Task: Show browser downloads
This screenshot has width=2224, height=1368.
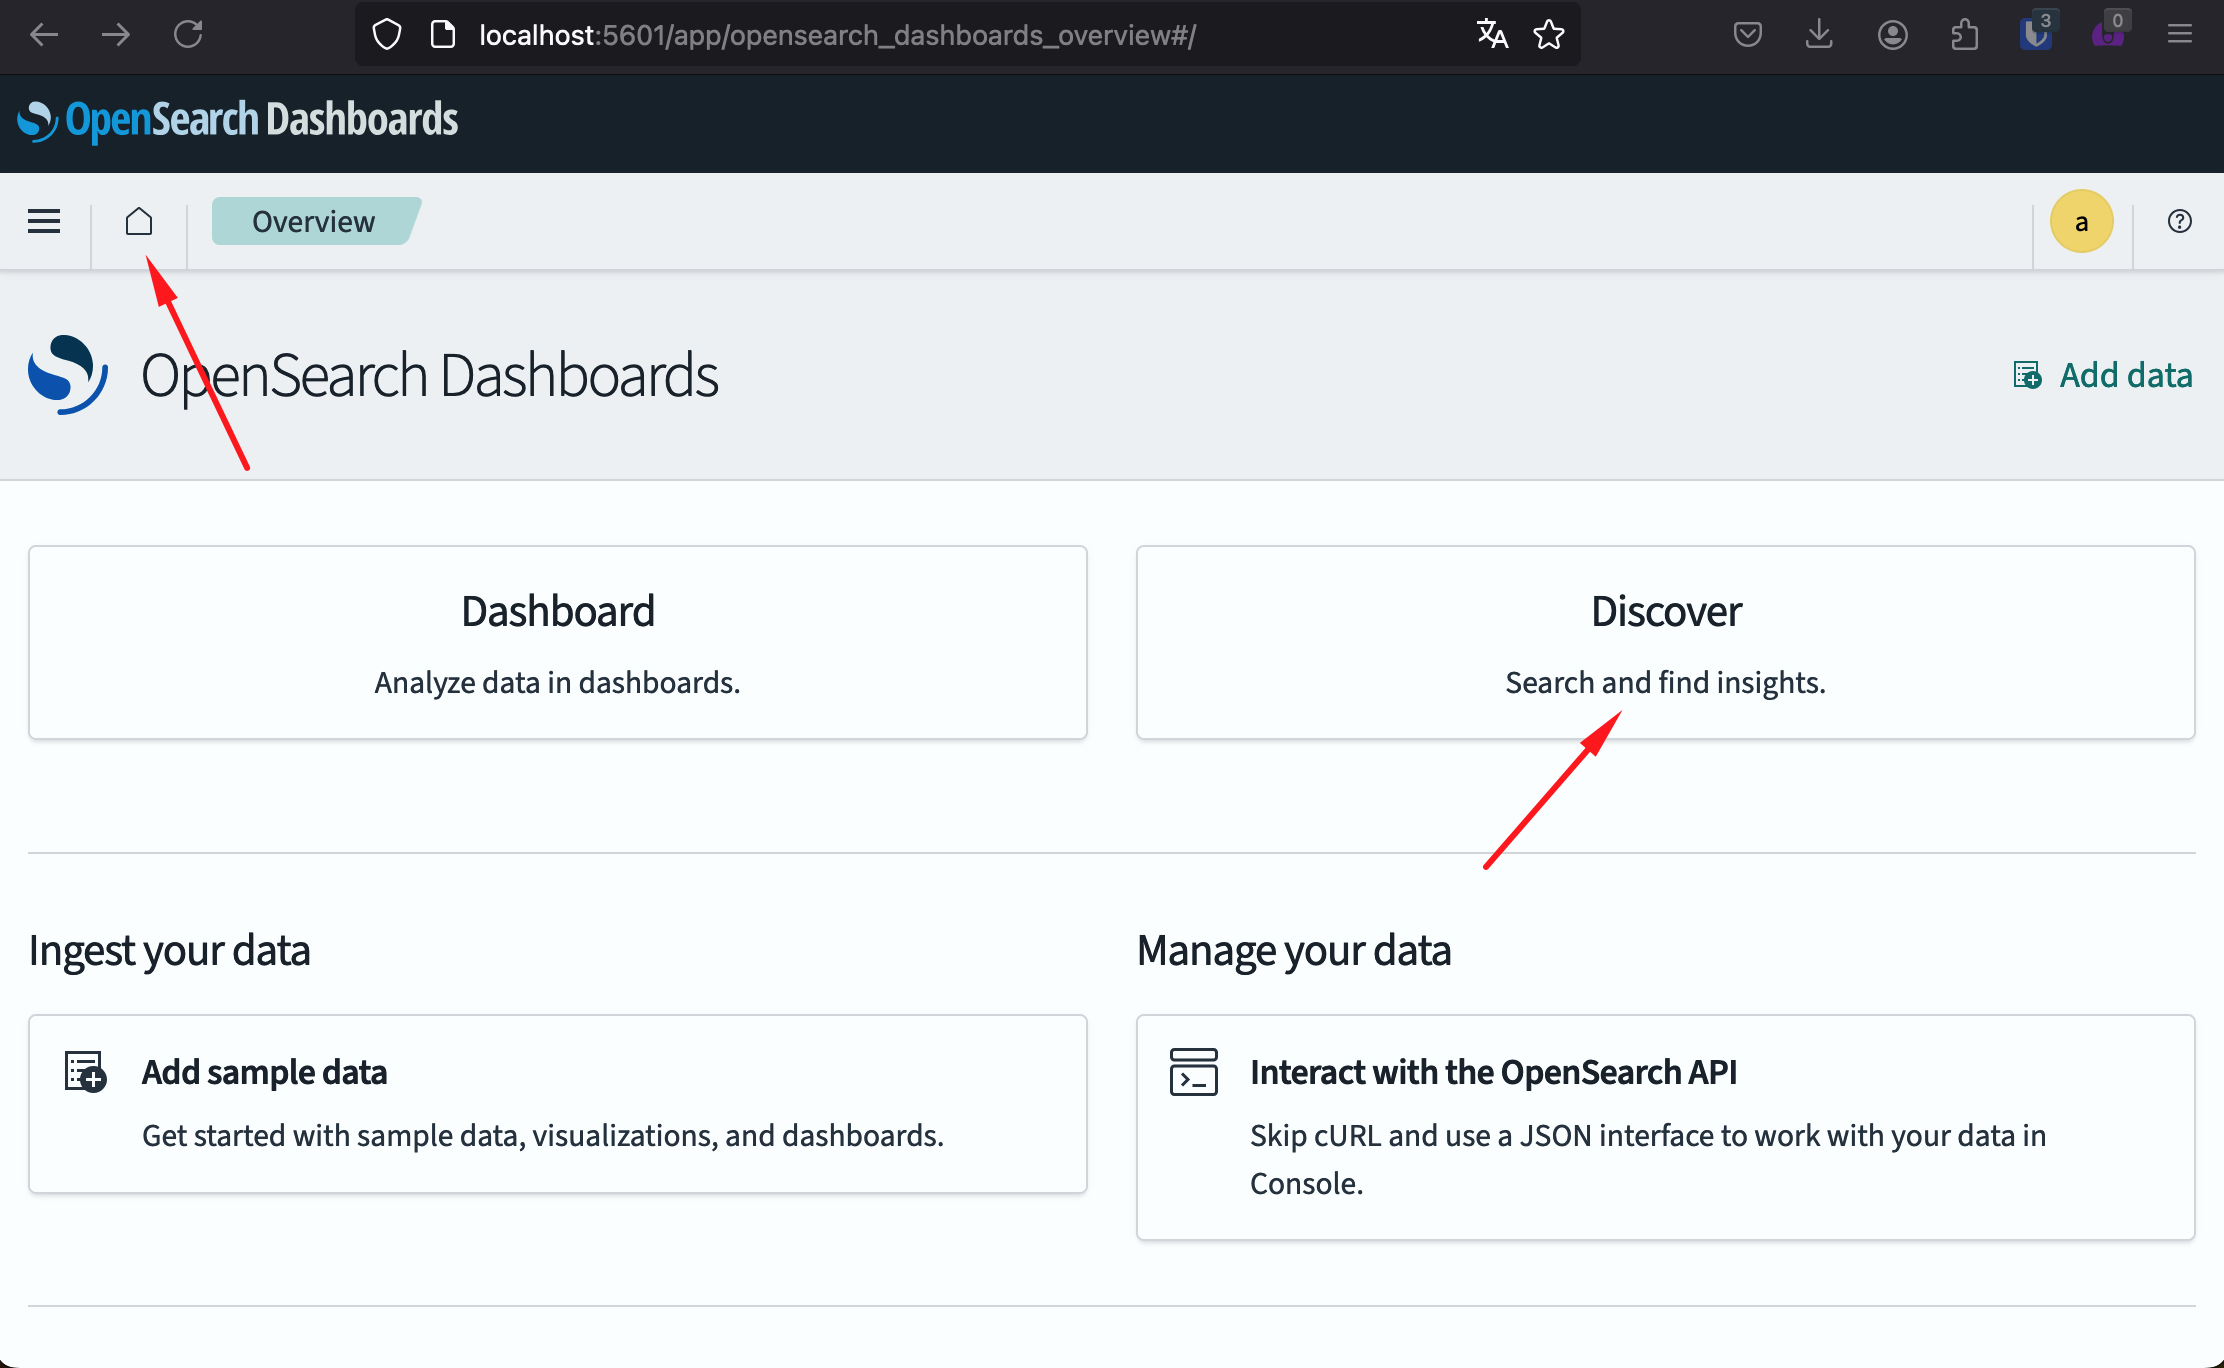Action: pyautogui.click(x=1819, y=35)
